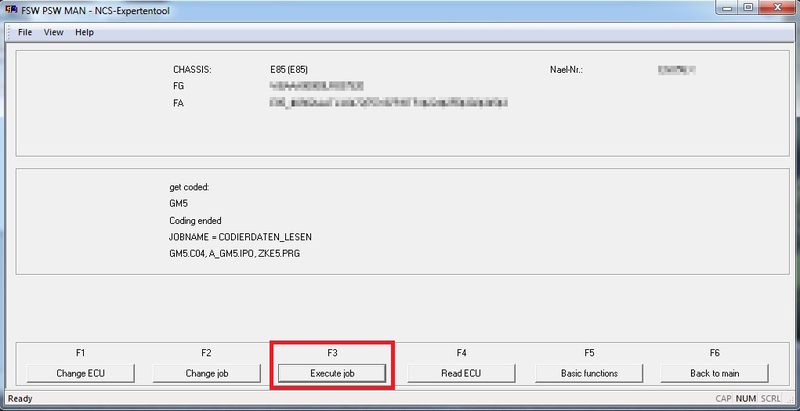Open the View menu
The image size is (800, 411).
(x=53, y=32)
